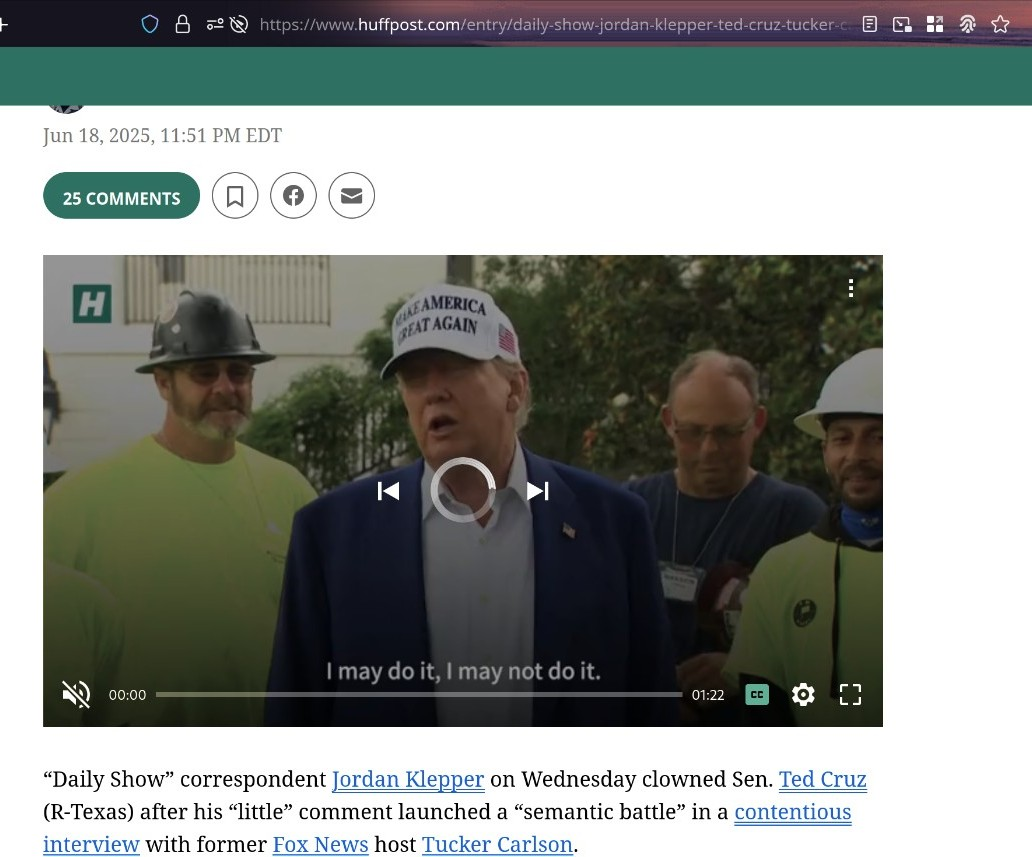Open video settings gear
The image size is (1032, 857).
click(x=803, y=694)
